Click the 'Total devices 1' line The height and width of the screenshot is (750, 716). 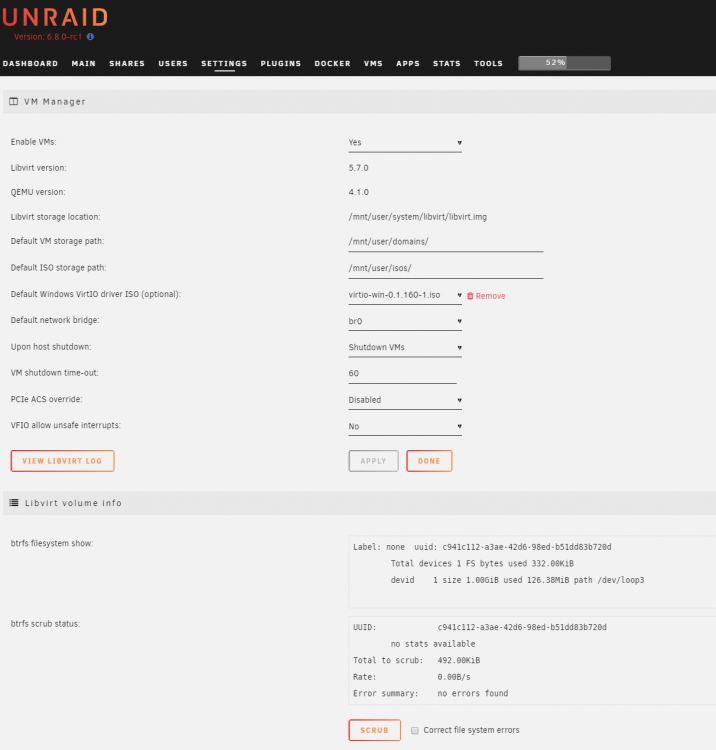(x=482, y=564)
